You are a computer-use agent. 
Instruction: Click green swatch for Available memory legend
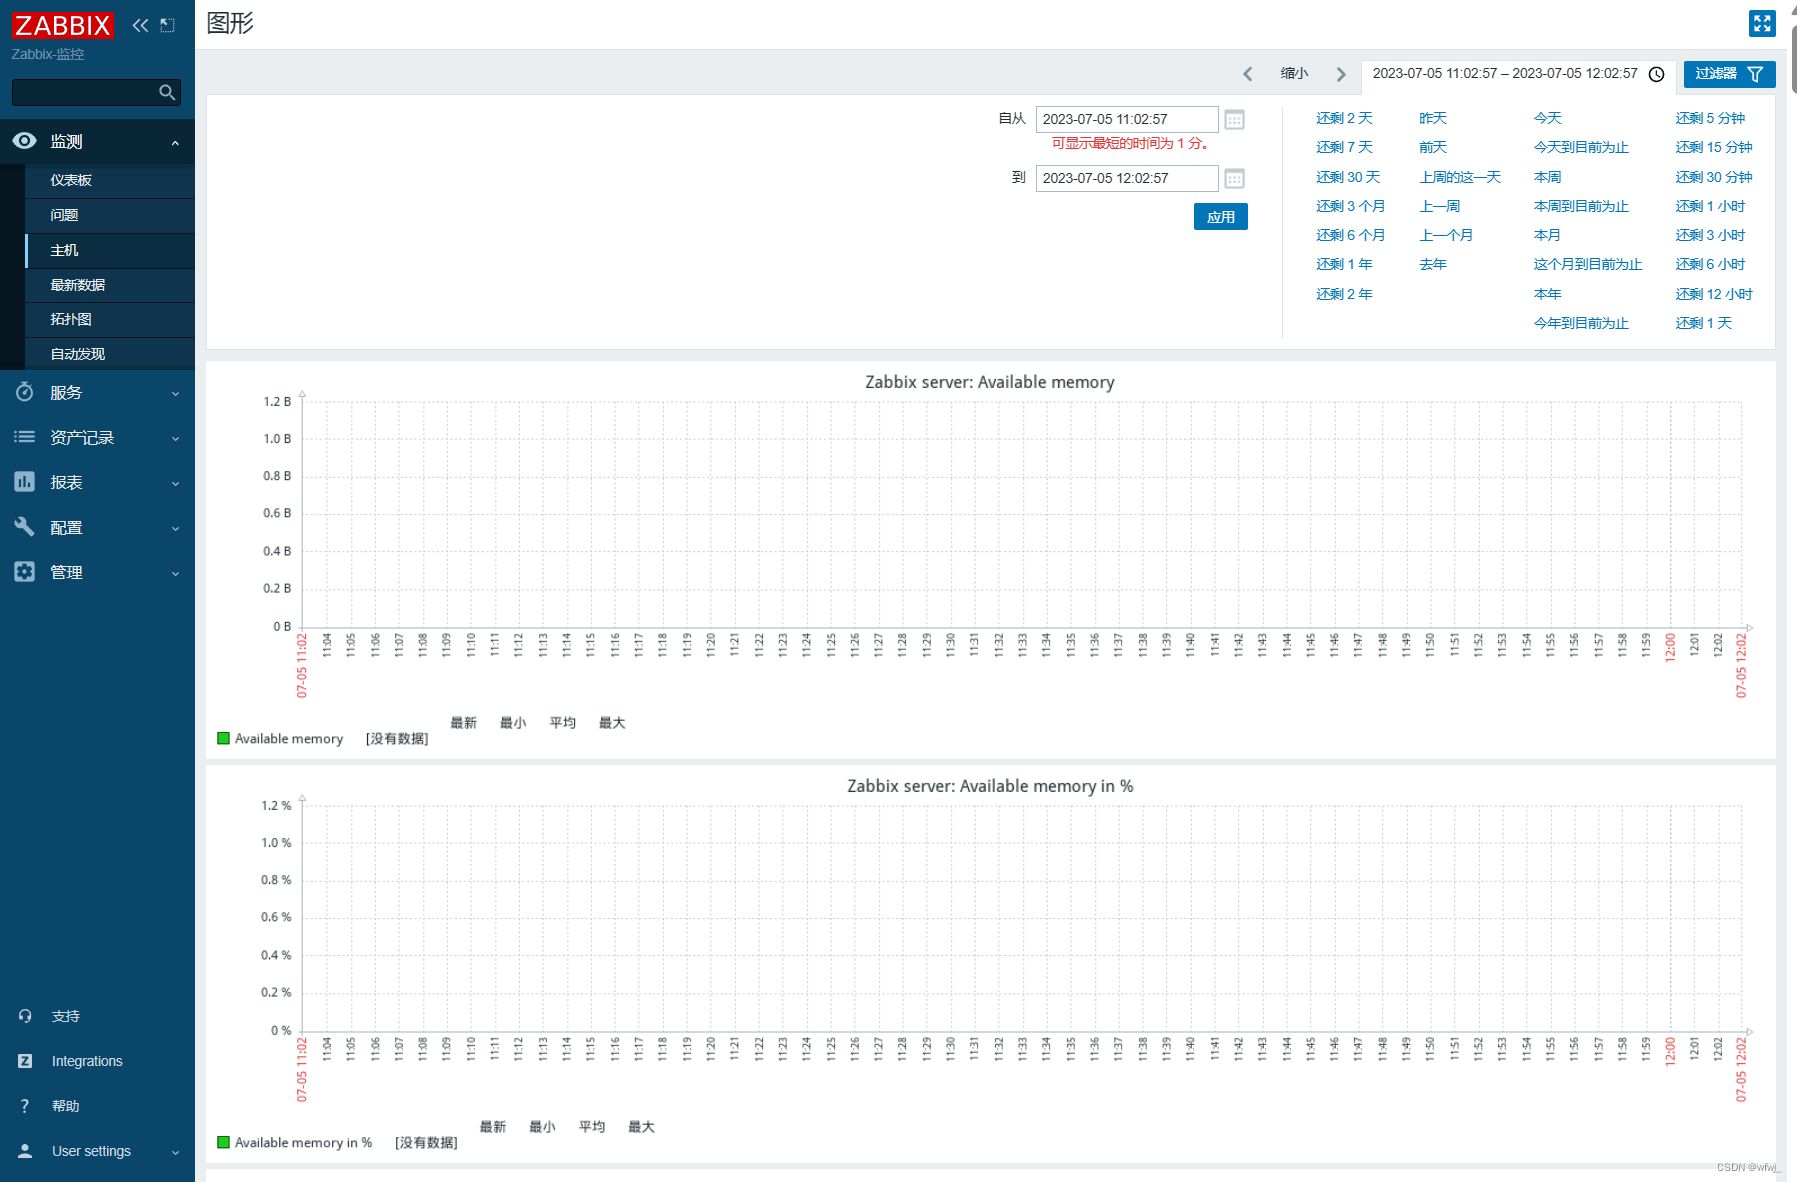(x=223, y=738)
